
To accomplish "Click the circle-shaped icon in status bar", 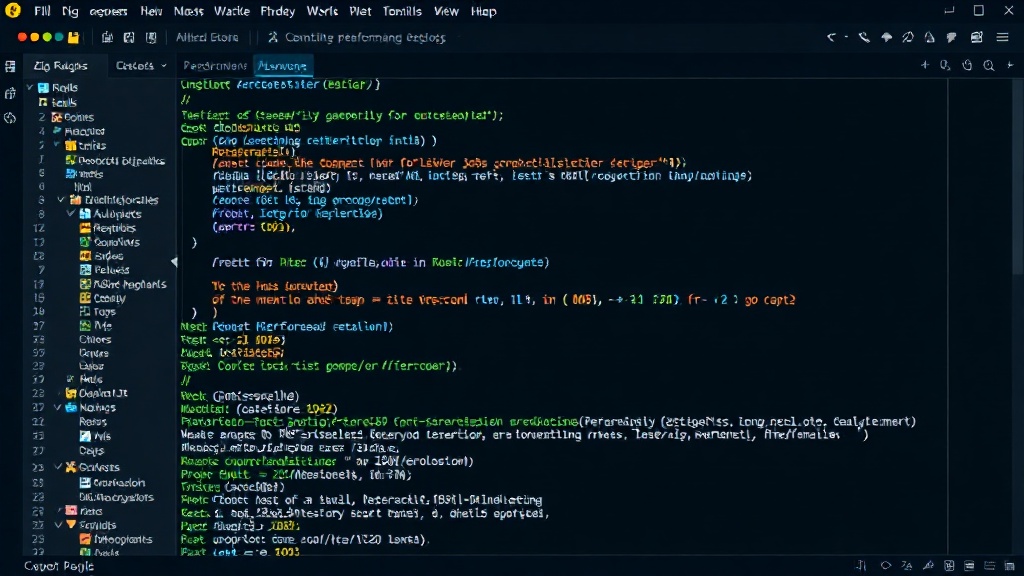I will pyautogui.click(x=886, y=566).
